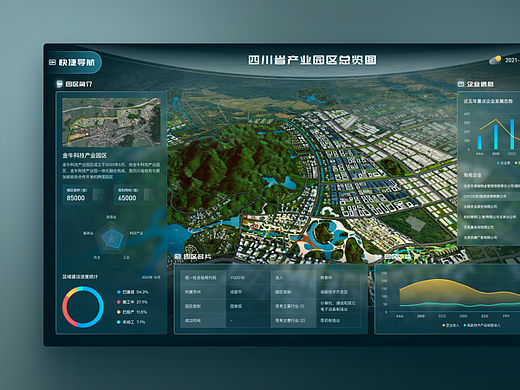This screenshot has width=520, height=390.
Task: Click the icon beside the 85000 value
Action: click(98, 195)
